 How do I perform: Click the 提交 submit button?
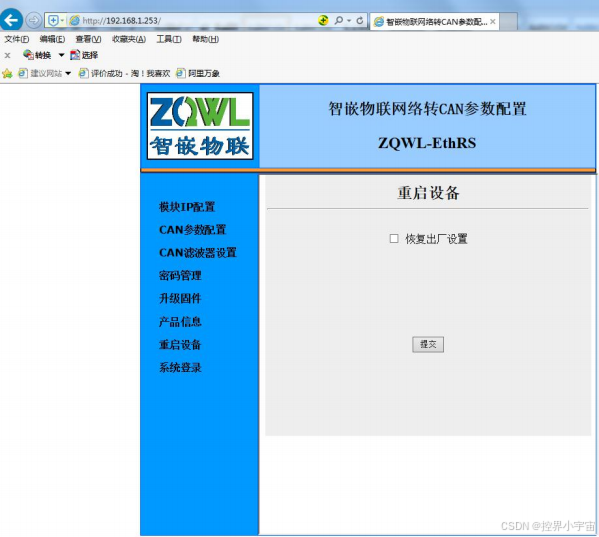pyautogui.click(x=428, y=344)
